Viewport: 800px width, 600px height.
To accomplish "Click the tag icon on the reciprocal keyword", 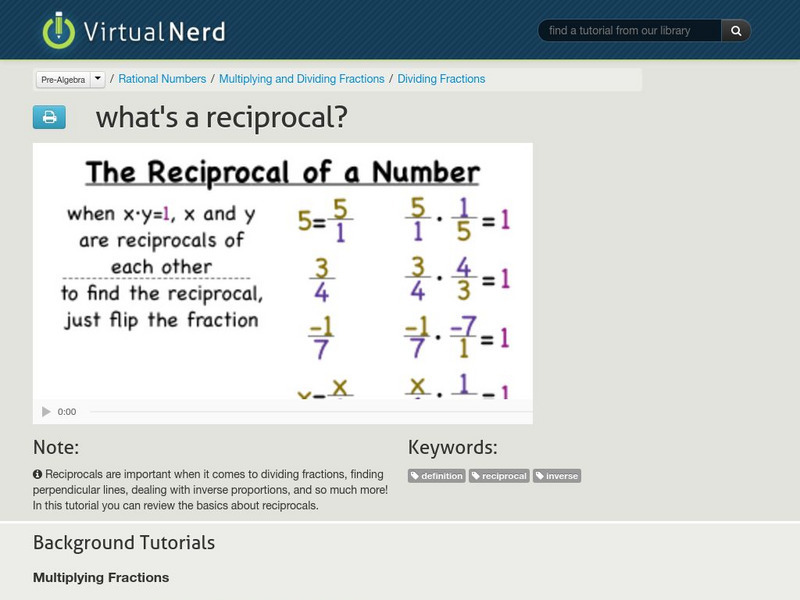I will pyautogui.click(x=479, y=476).
